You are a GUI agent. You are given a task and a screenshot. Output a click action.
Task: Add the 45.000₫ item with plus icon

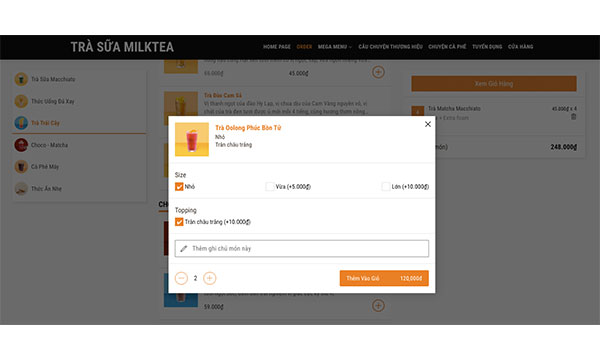coord(378,72)
